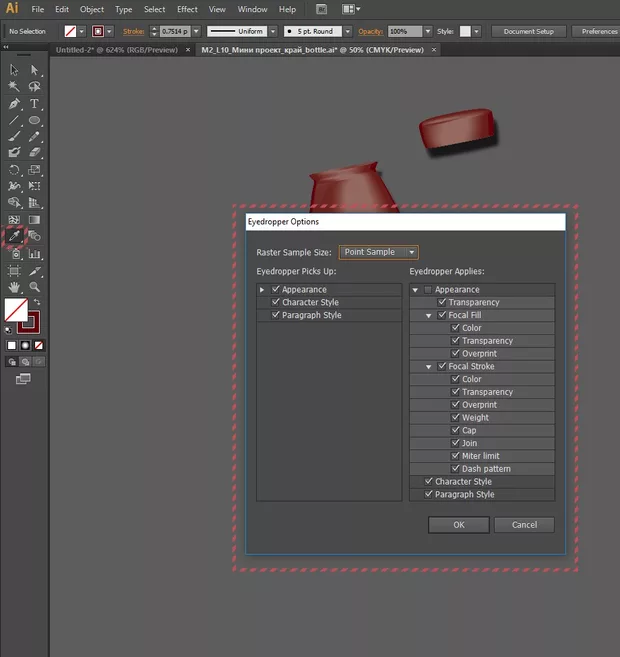Image resolution: width=620 pixels, height=657 pixels.
Task: Open the Effect menu
Action: [x=187, y=9]
